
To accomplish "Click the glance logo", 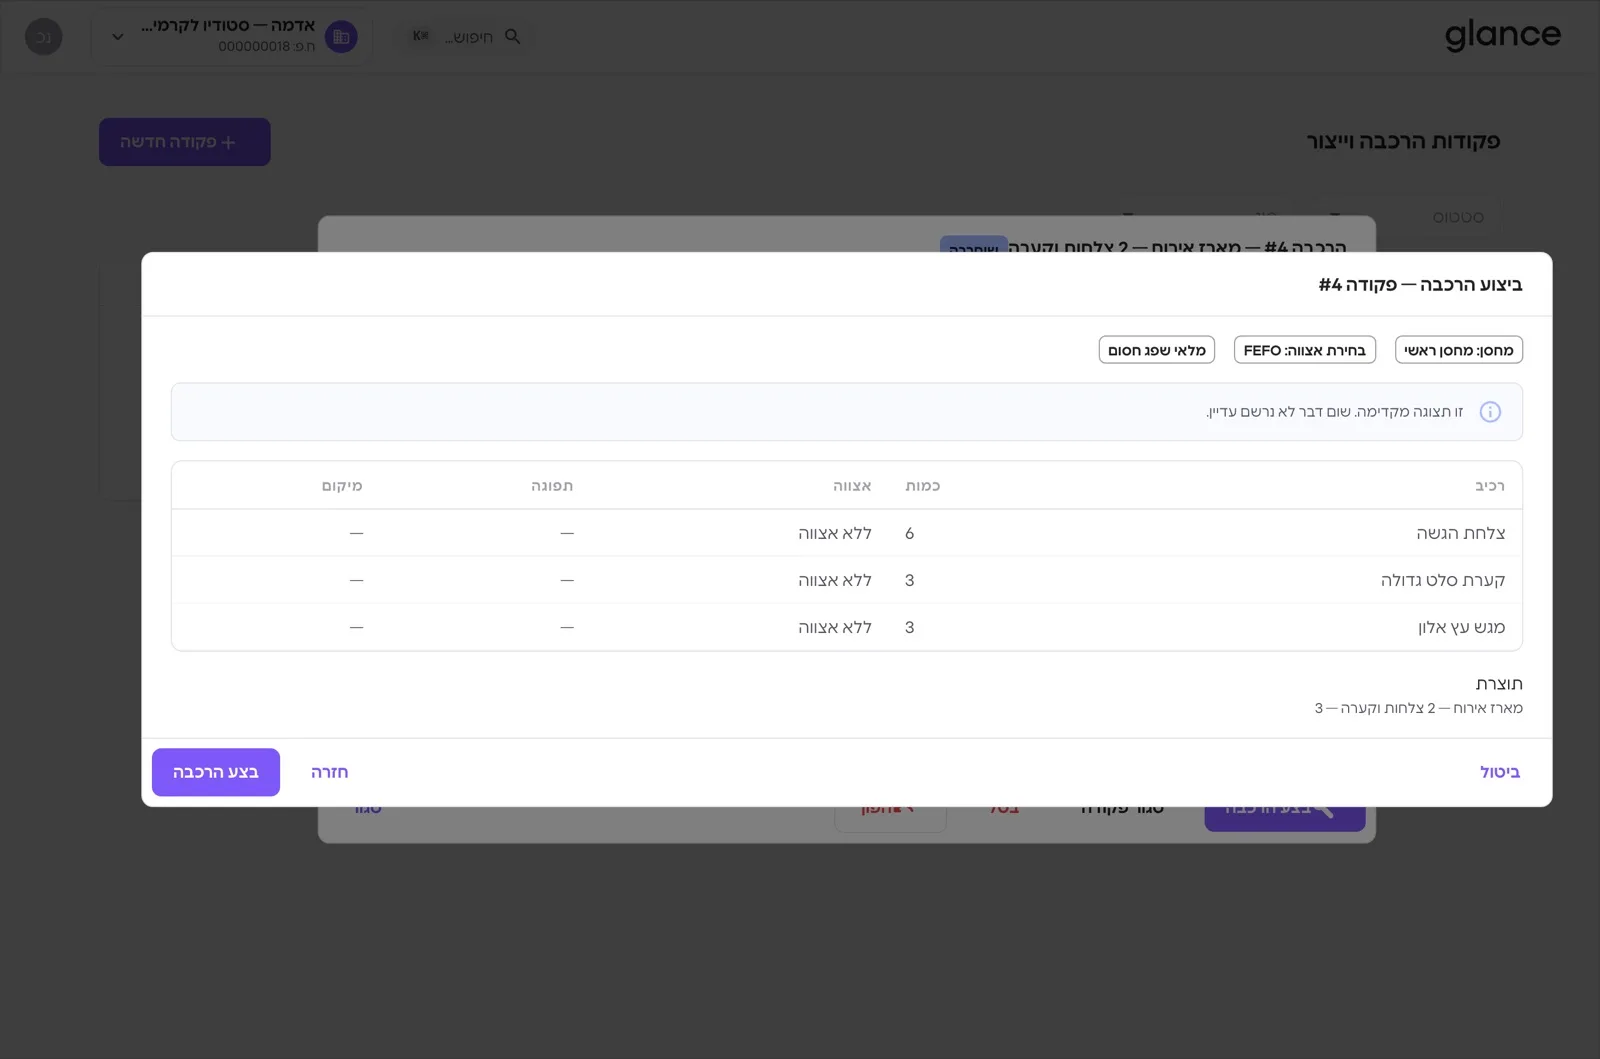I will click(1503, 36).
